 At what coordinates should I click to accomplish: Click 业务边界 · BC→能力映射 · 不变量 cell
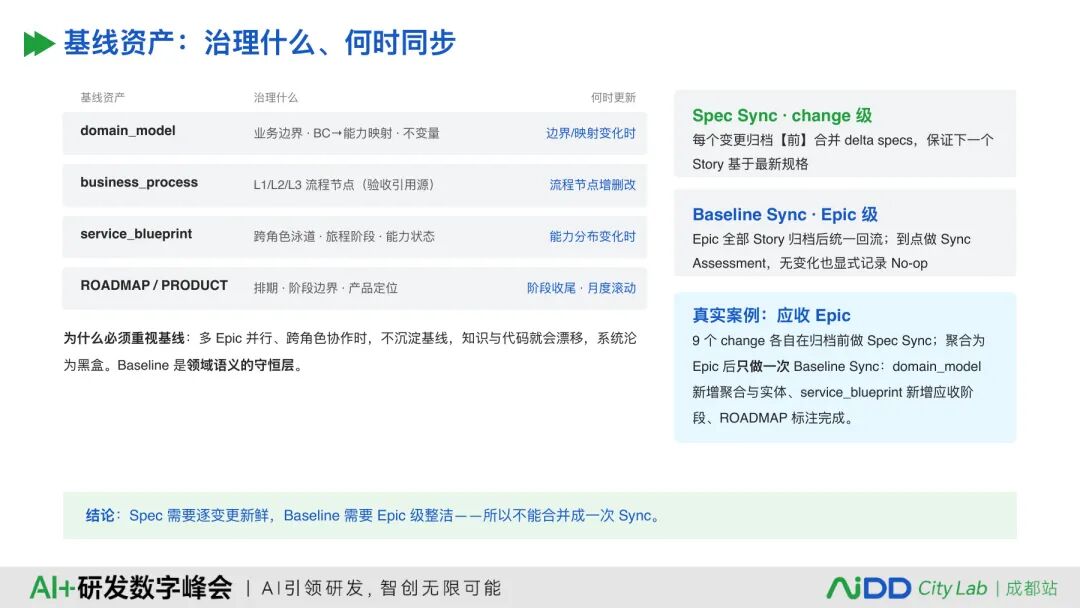click(346, 133)
